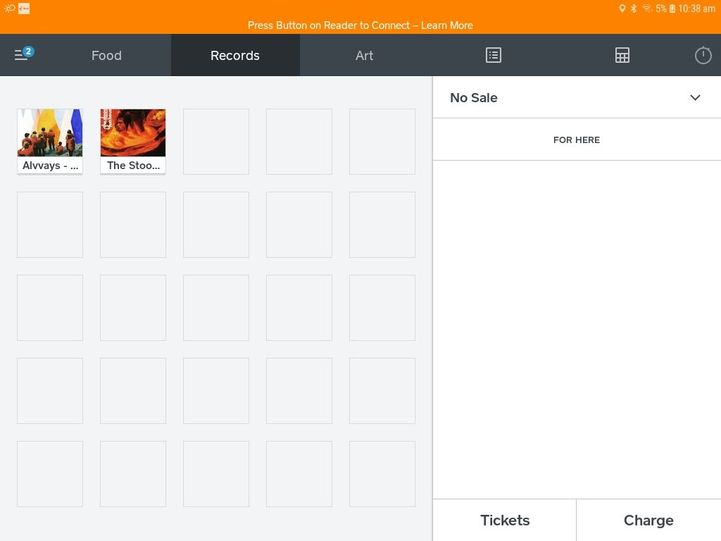Expand the No Sale chevron
Viewport: 721px width, 541px height.
coord(695,98)
